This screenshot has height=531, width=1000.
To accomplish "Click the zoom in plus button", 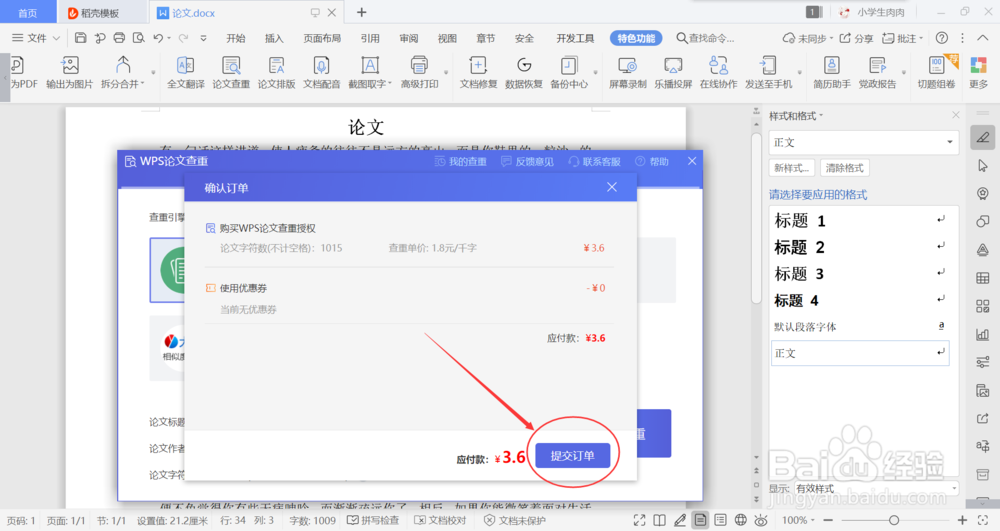I will 962,520.
